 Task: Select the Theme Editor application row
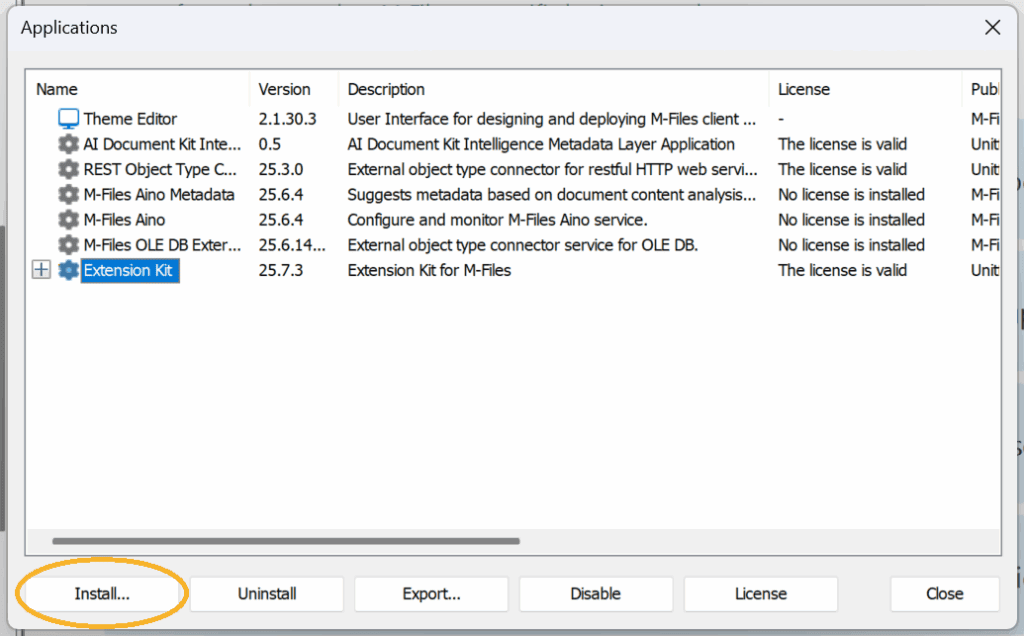130,119
